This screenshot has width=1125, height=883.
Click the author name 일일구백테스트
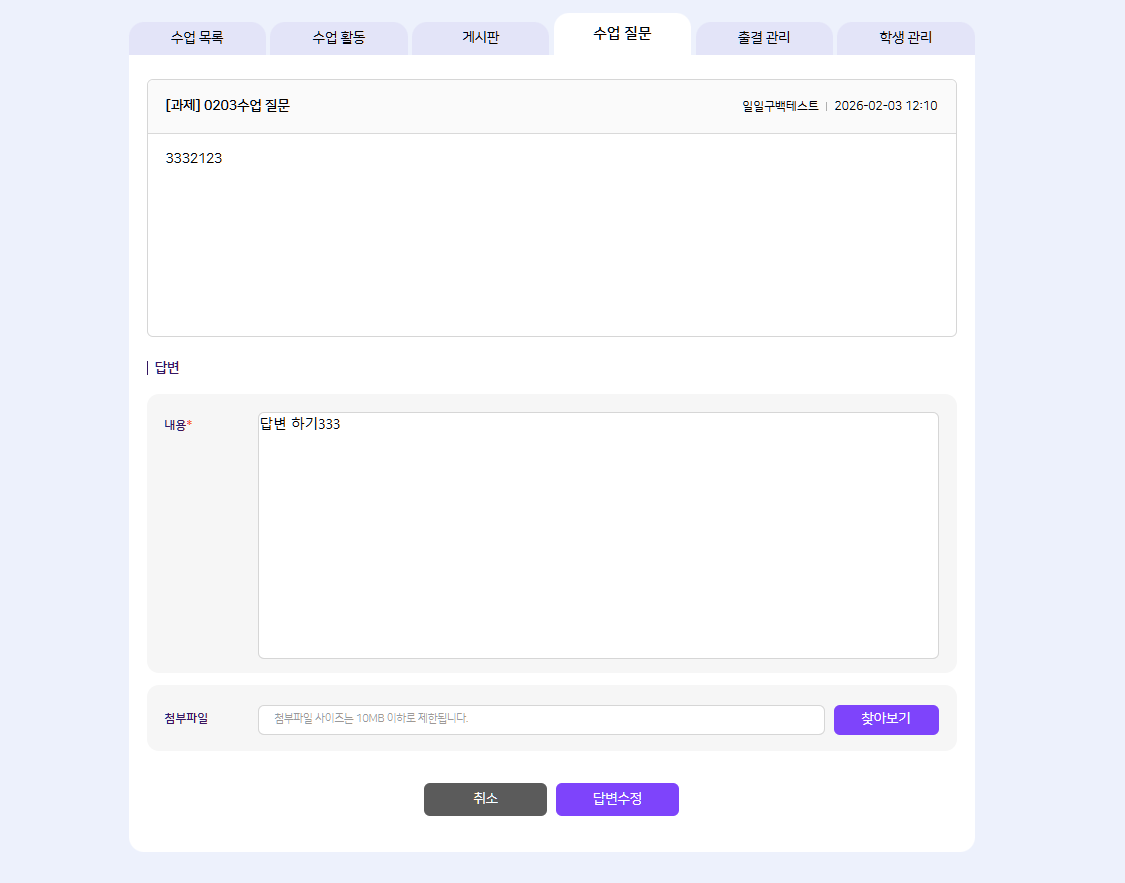pos(780,106)
